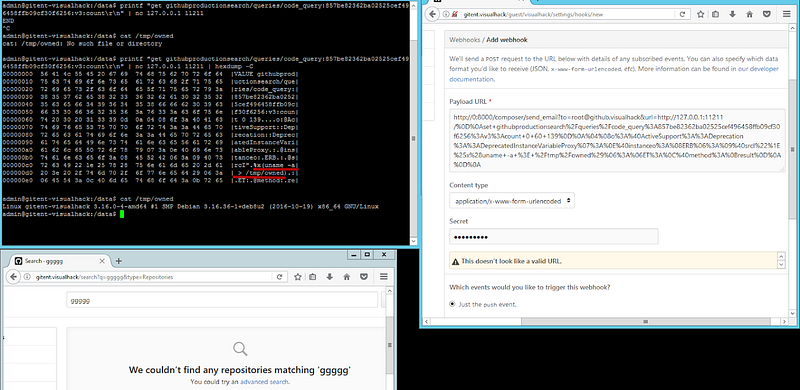The width and height of the screenshot is (800, 390).
Task: Open 'advanced search' link
Action: click(x=264, y=382)
